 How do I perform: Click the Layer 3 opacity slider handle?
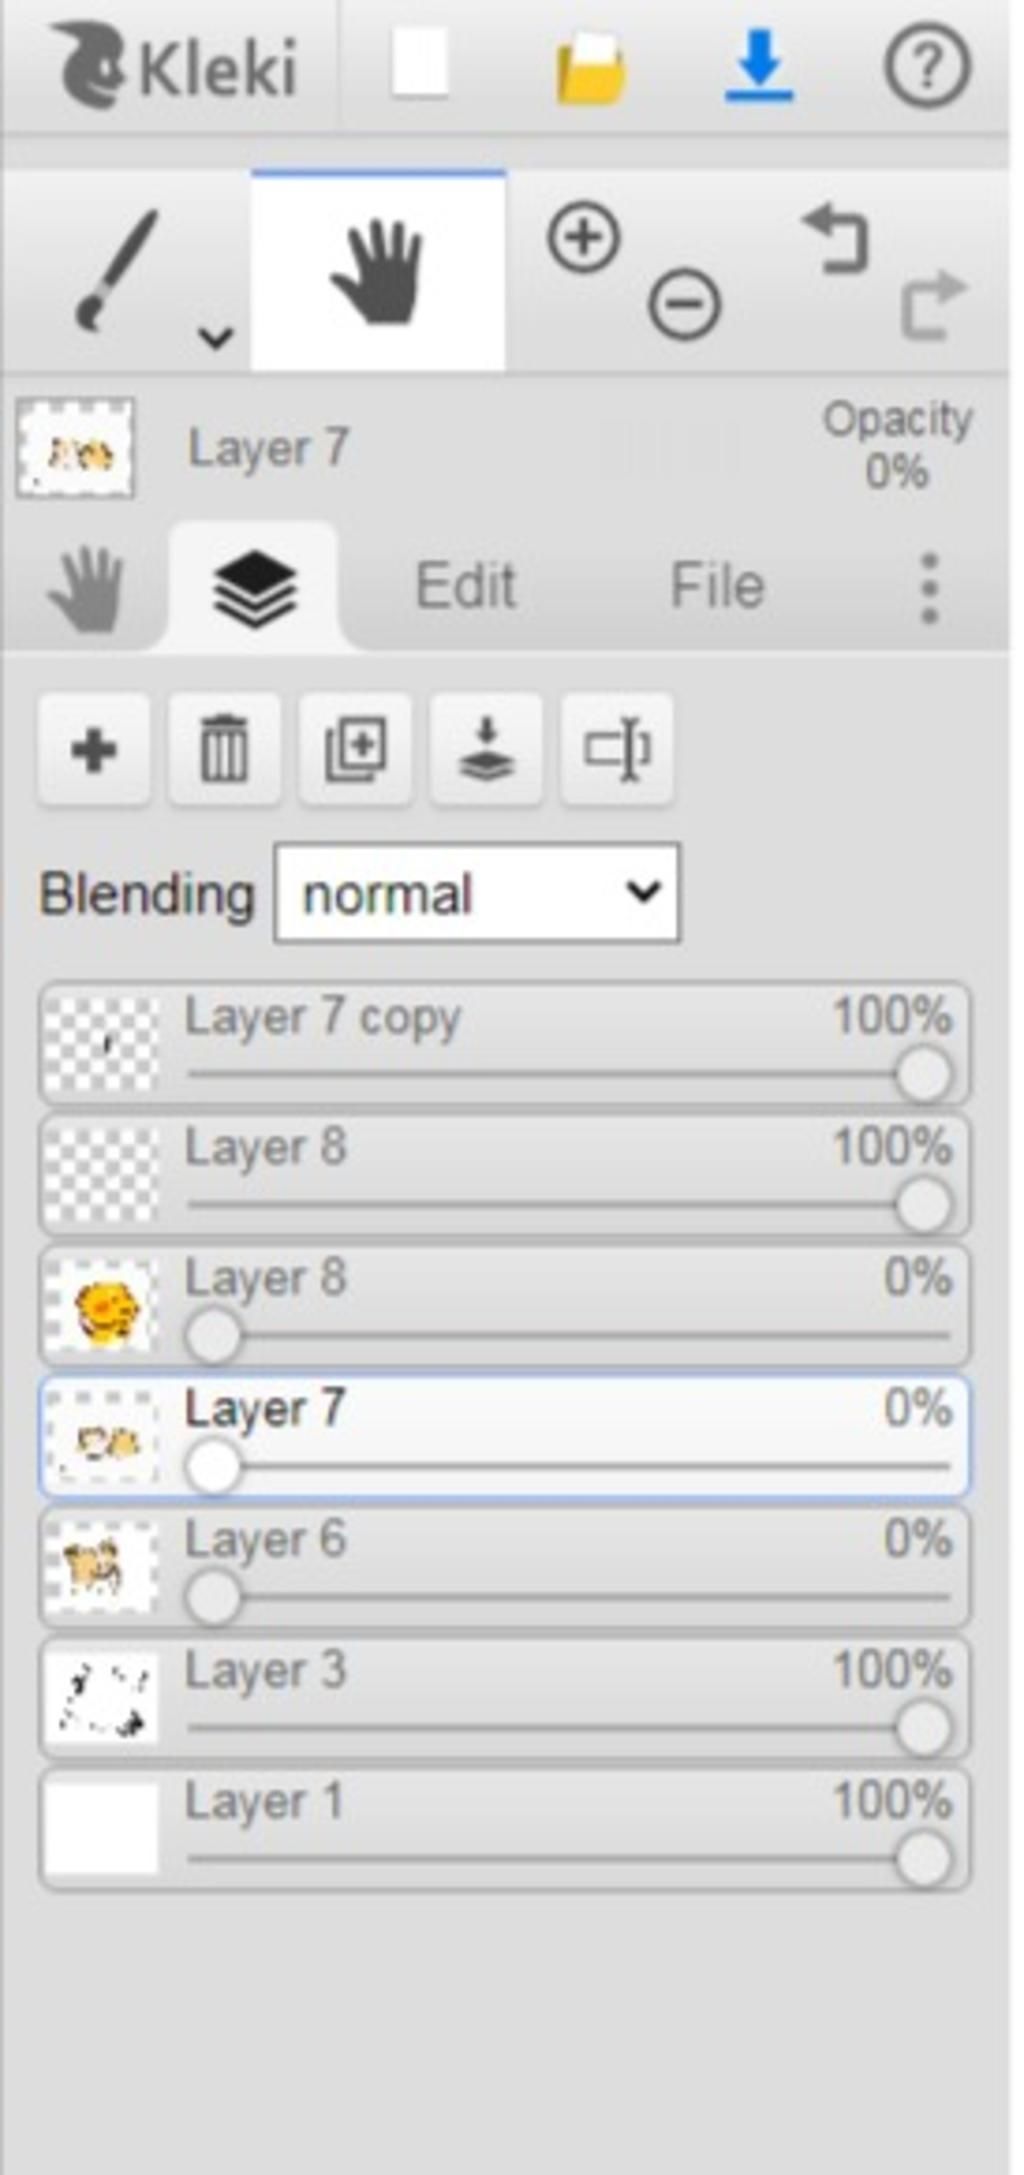pos(922,1729)
